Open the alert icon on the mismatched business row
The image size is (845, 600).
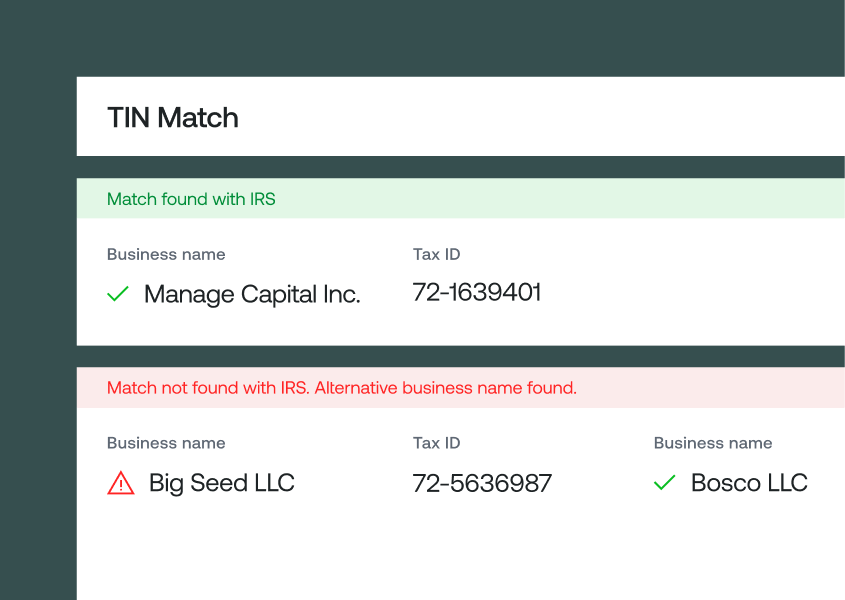120,483
